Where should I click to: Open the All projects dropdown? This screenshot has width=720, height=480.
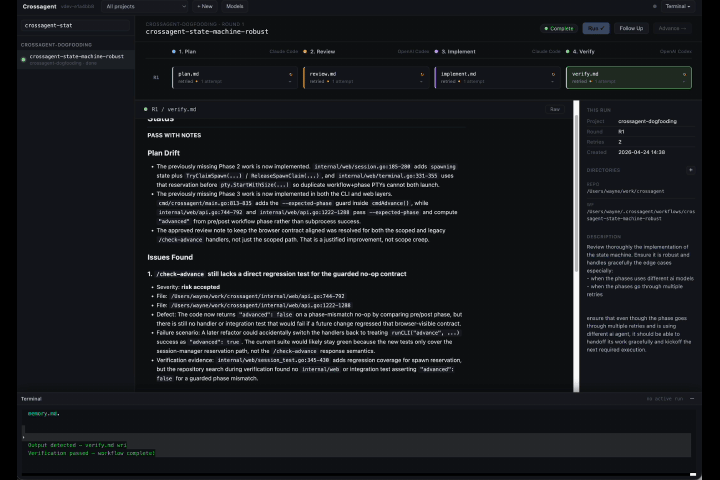click(x=145, y=6)
